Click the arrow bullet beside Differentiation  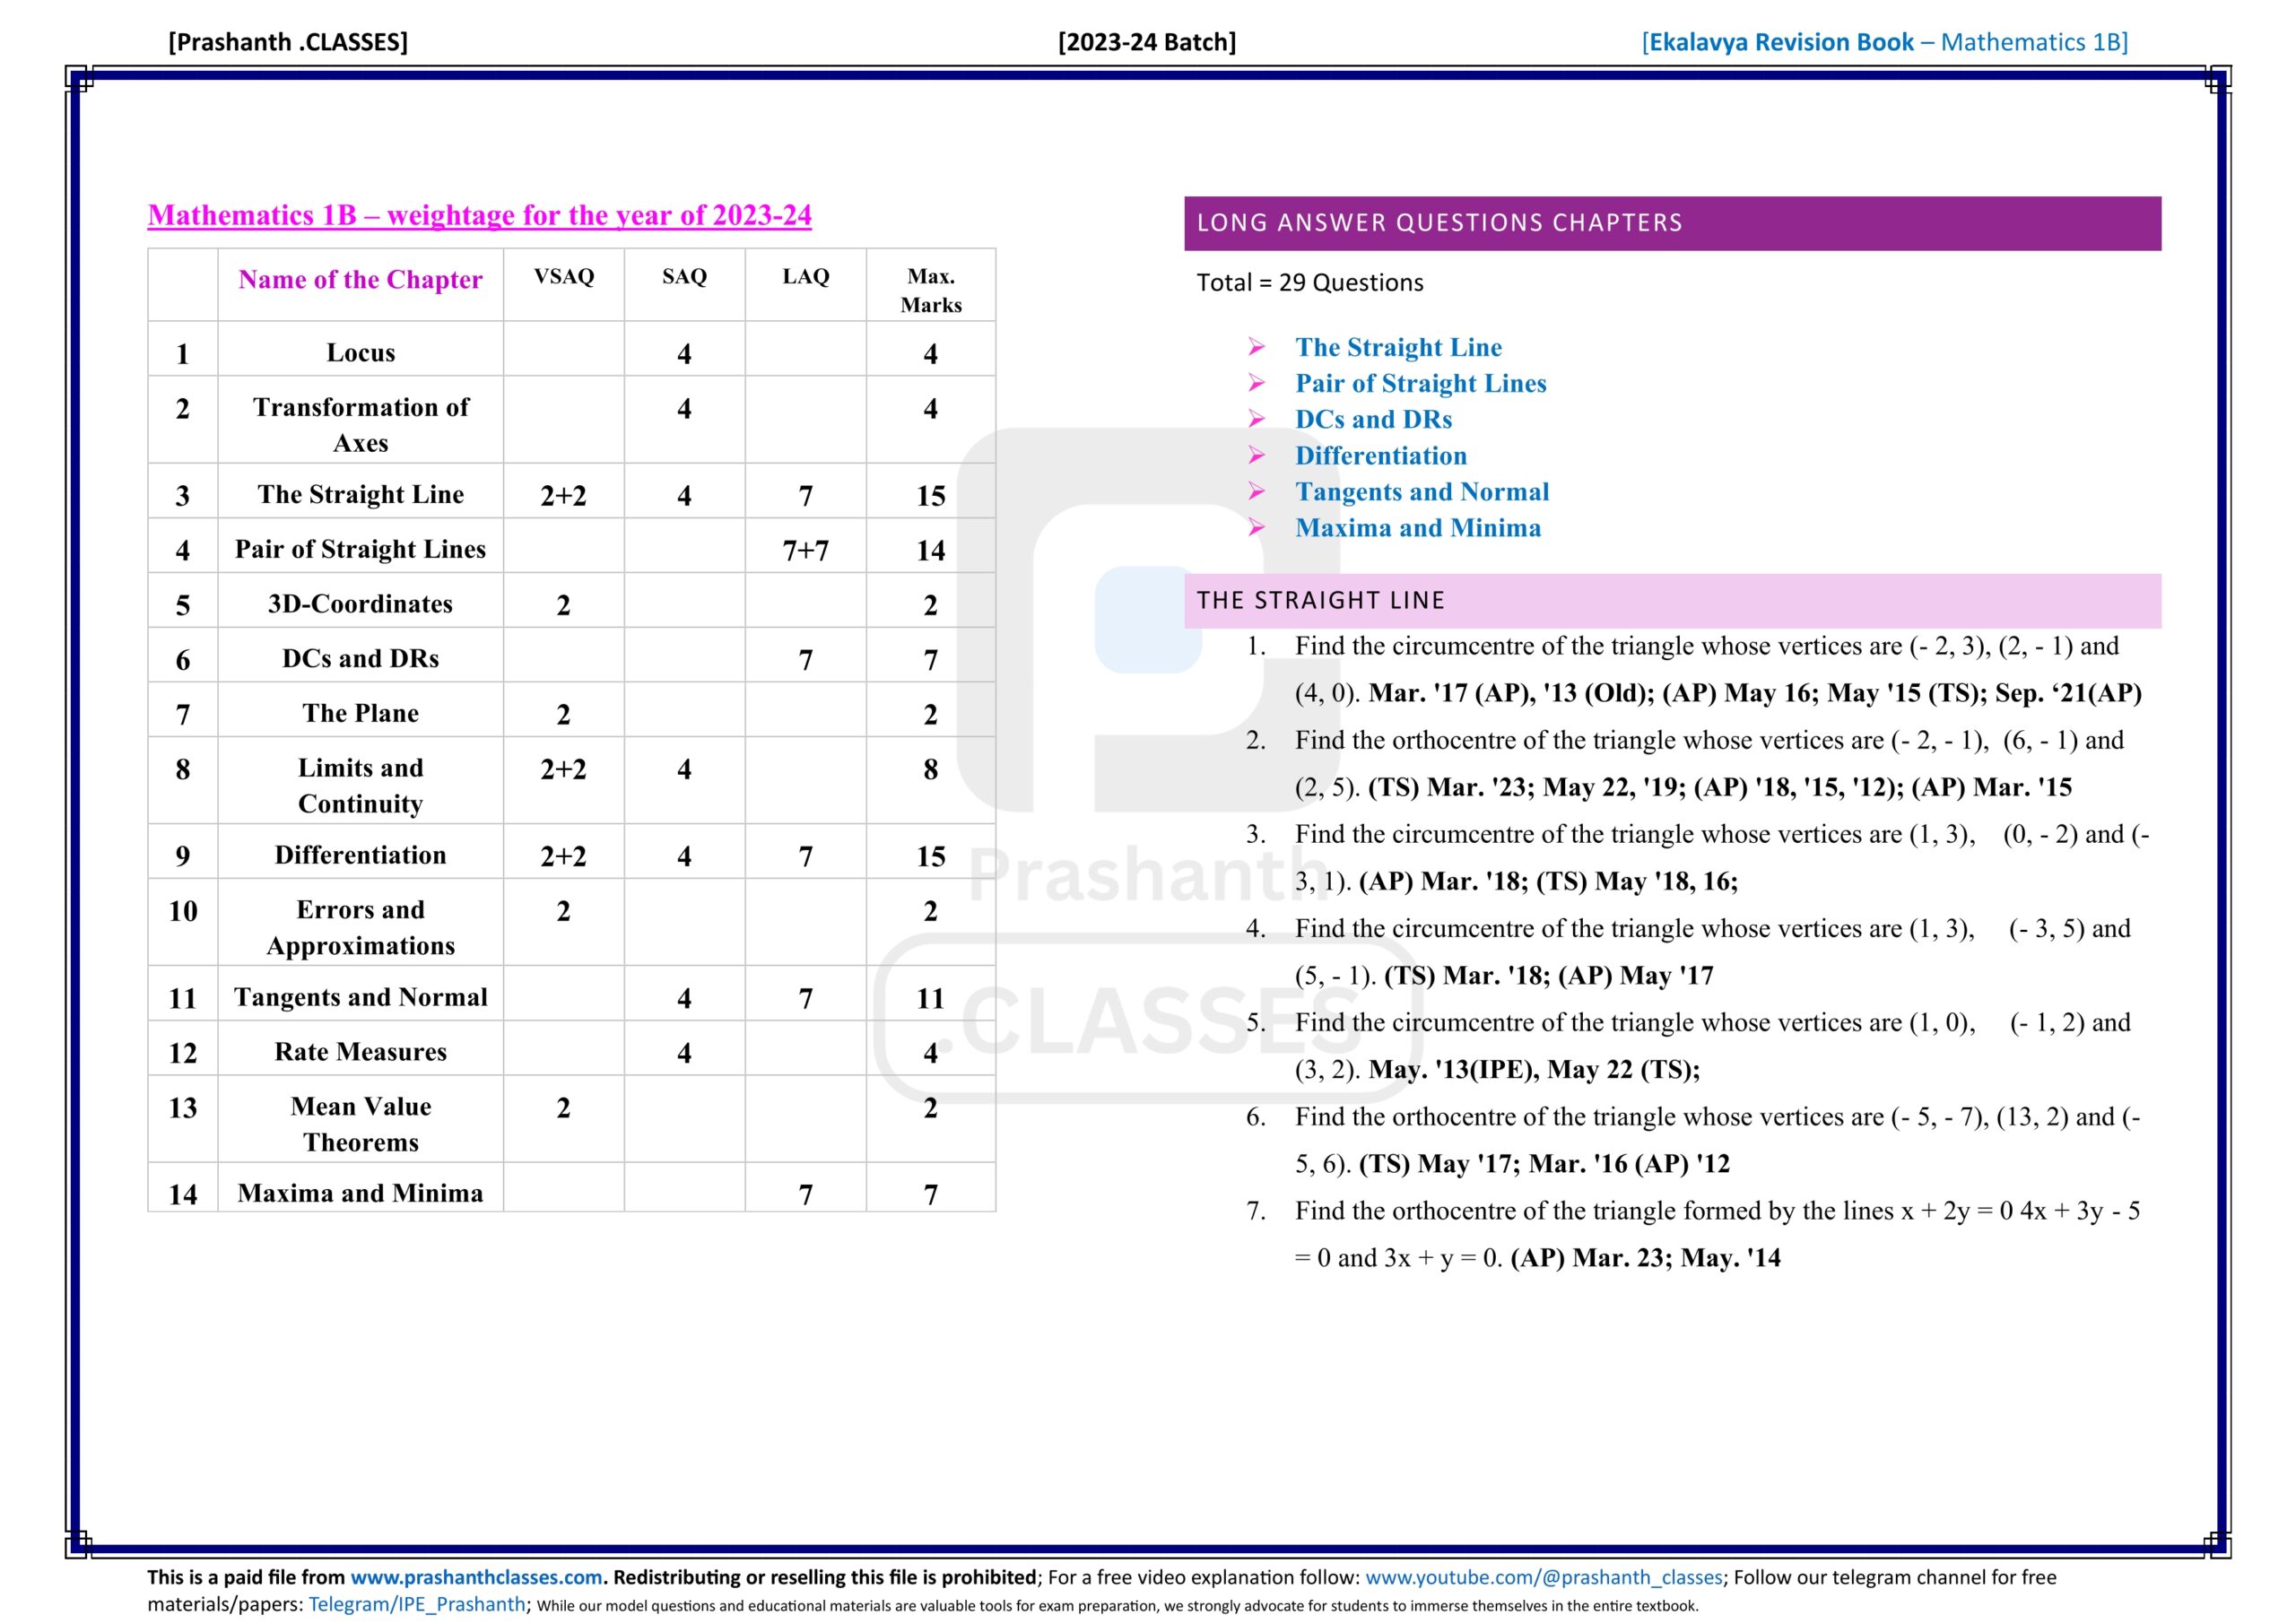pos(1256,455)
